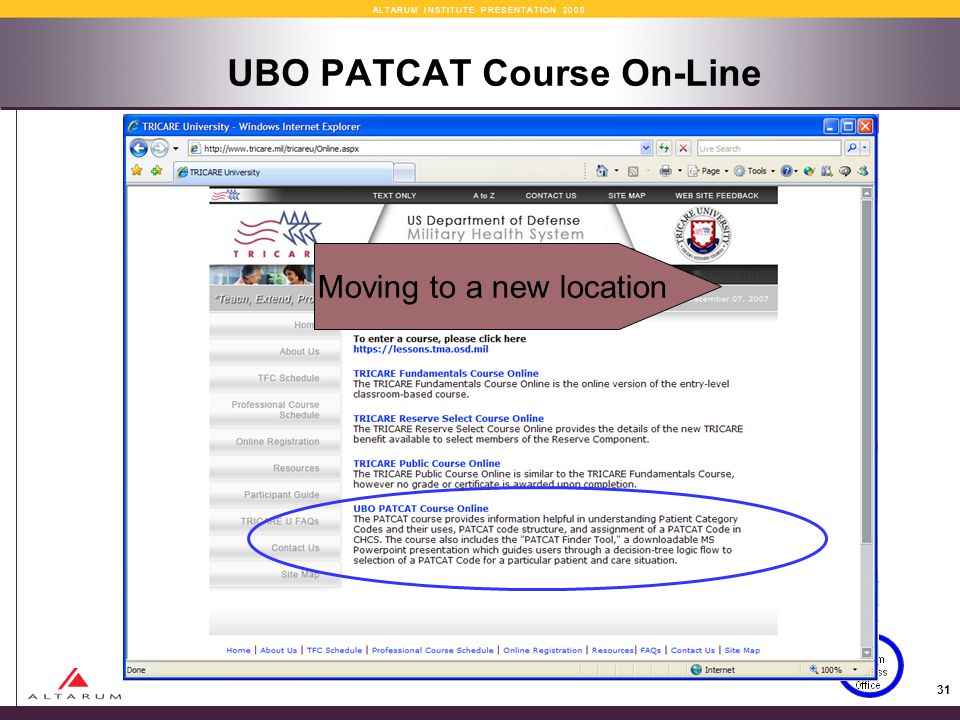Screen dimensions: 960x720
Task: Open TRICARE Reserve Select Course Online link
Action: [x=448, y=418]
